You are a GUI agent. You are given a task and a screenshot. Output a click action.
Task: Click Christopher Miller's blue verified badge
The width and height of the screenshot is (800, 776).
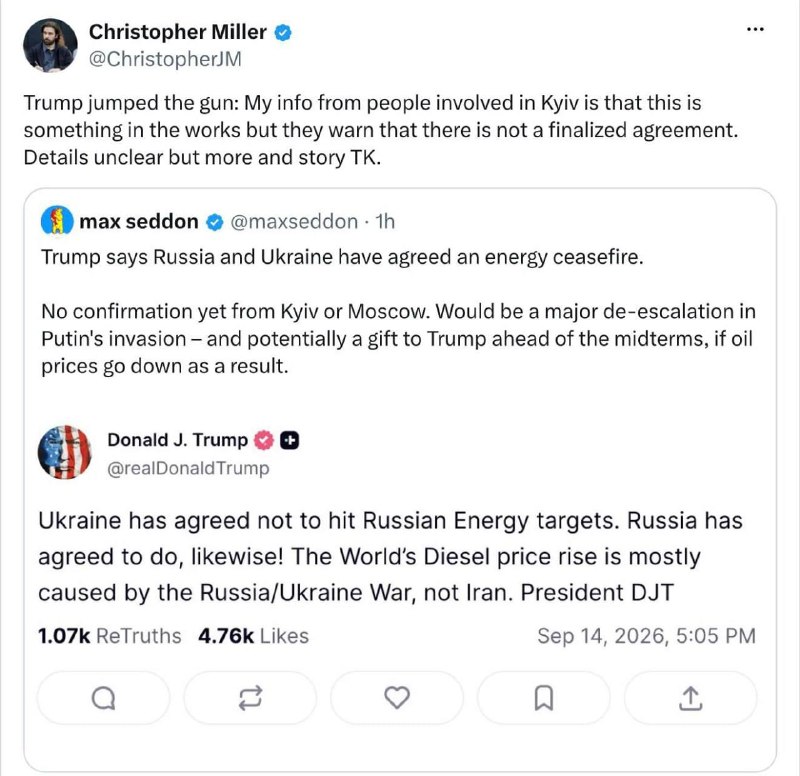(x=283, y=33)
